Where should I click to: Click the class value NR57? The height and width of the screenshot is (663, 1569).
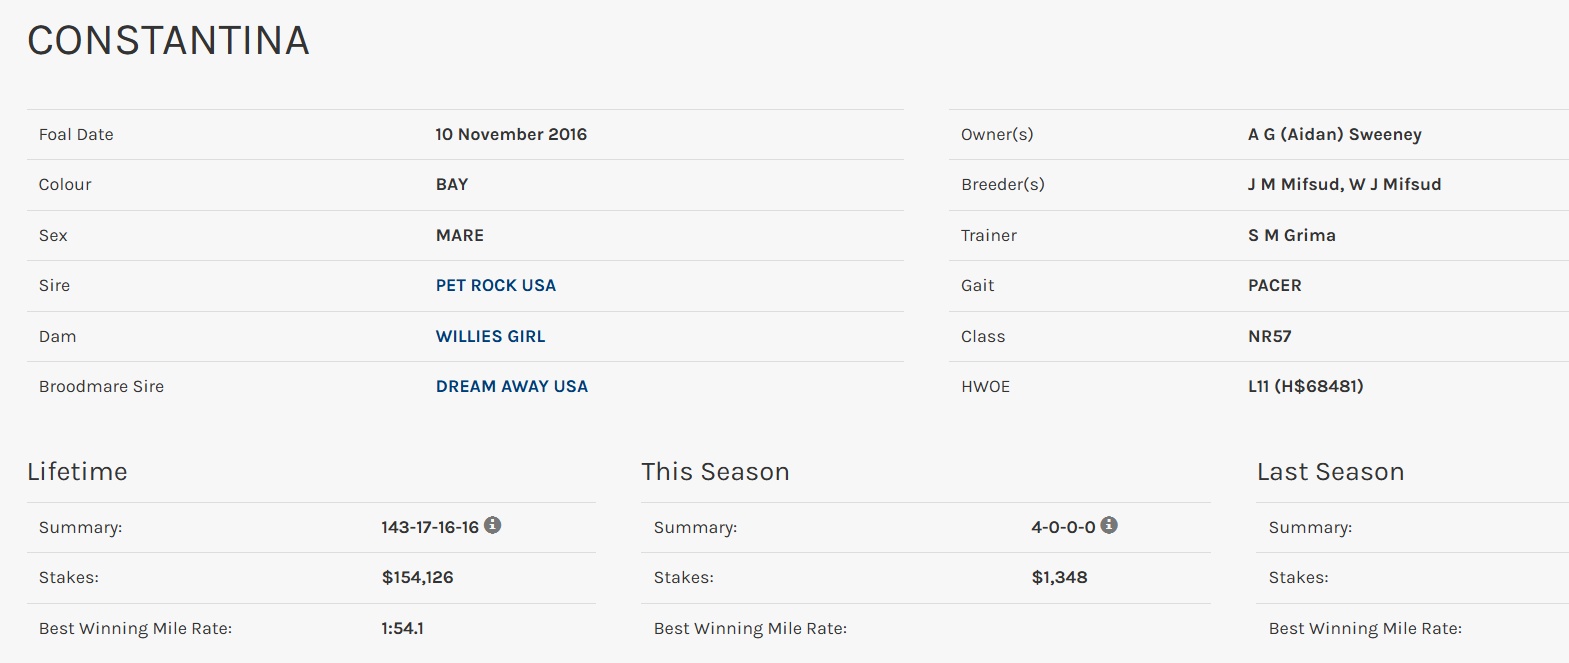pos(1269,337)
